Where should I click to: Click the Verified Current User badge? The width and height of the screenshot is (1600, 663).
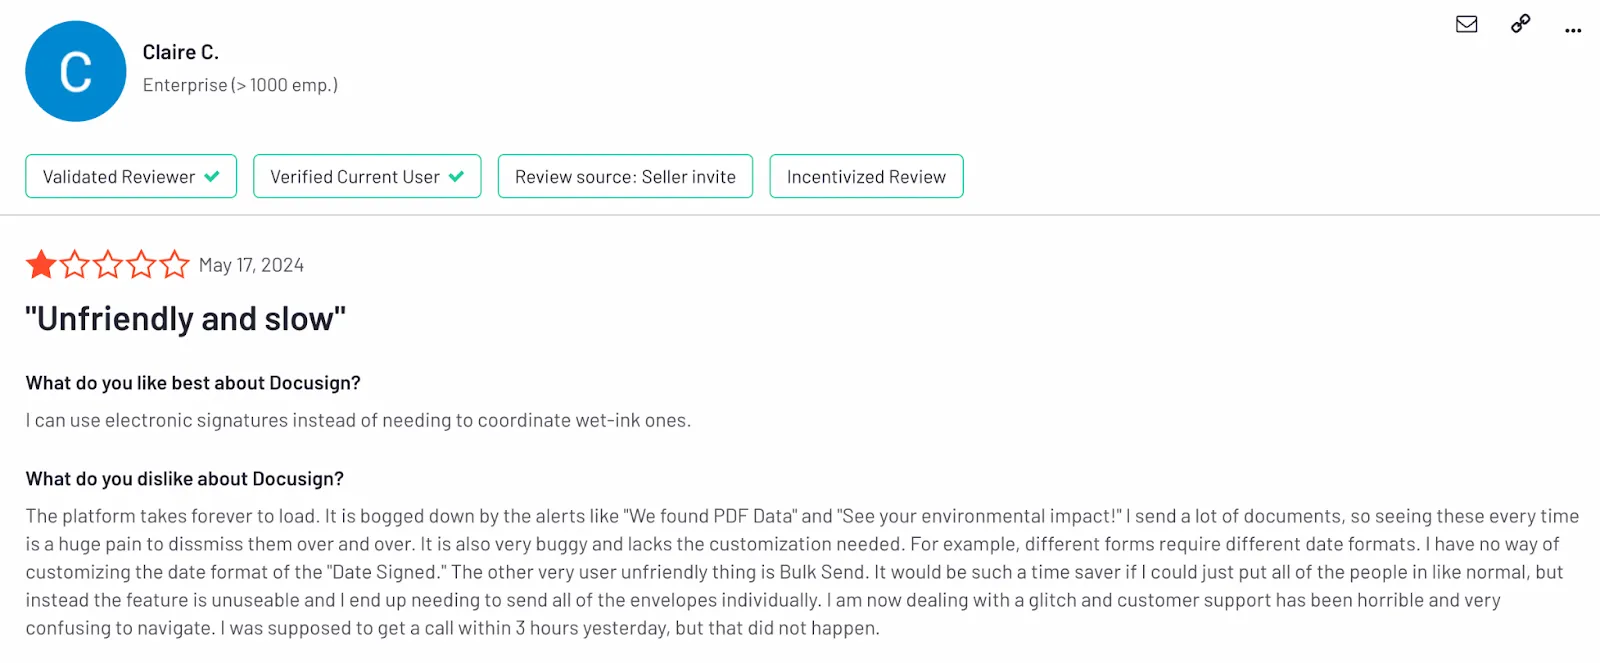click(x=367, y=176)
